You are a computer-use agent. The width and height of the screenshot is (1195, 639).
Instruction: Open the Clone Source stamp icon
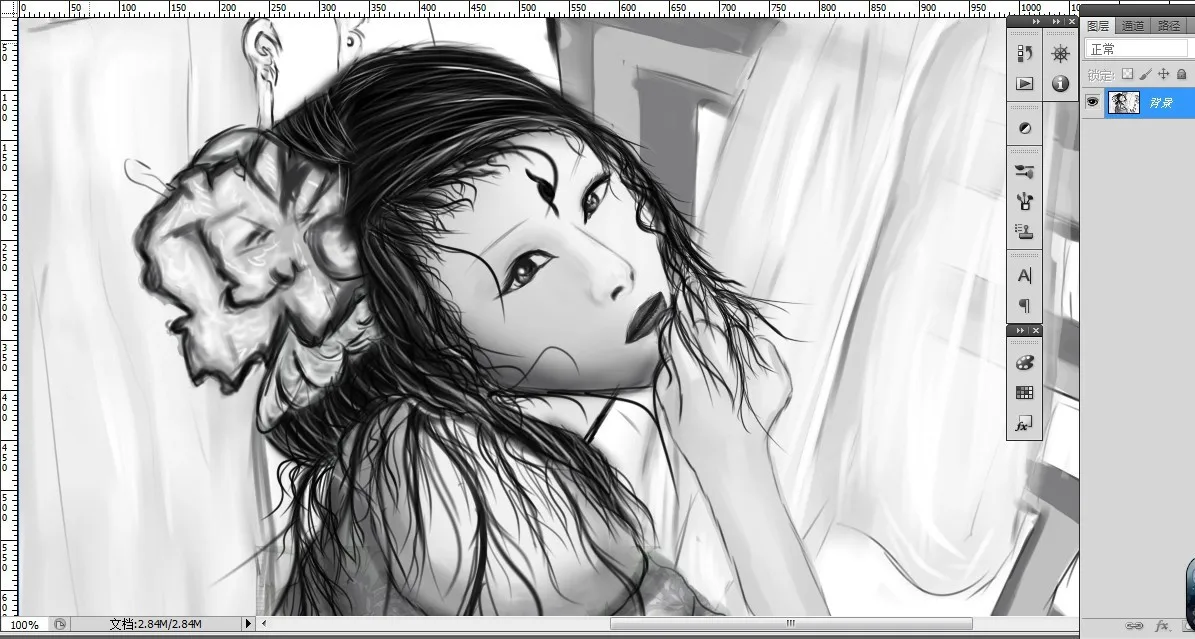click(x=1024, y=231)
